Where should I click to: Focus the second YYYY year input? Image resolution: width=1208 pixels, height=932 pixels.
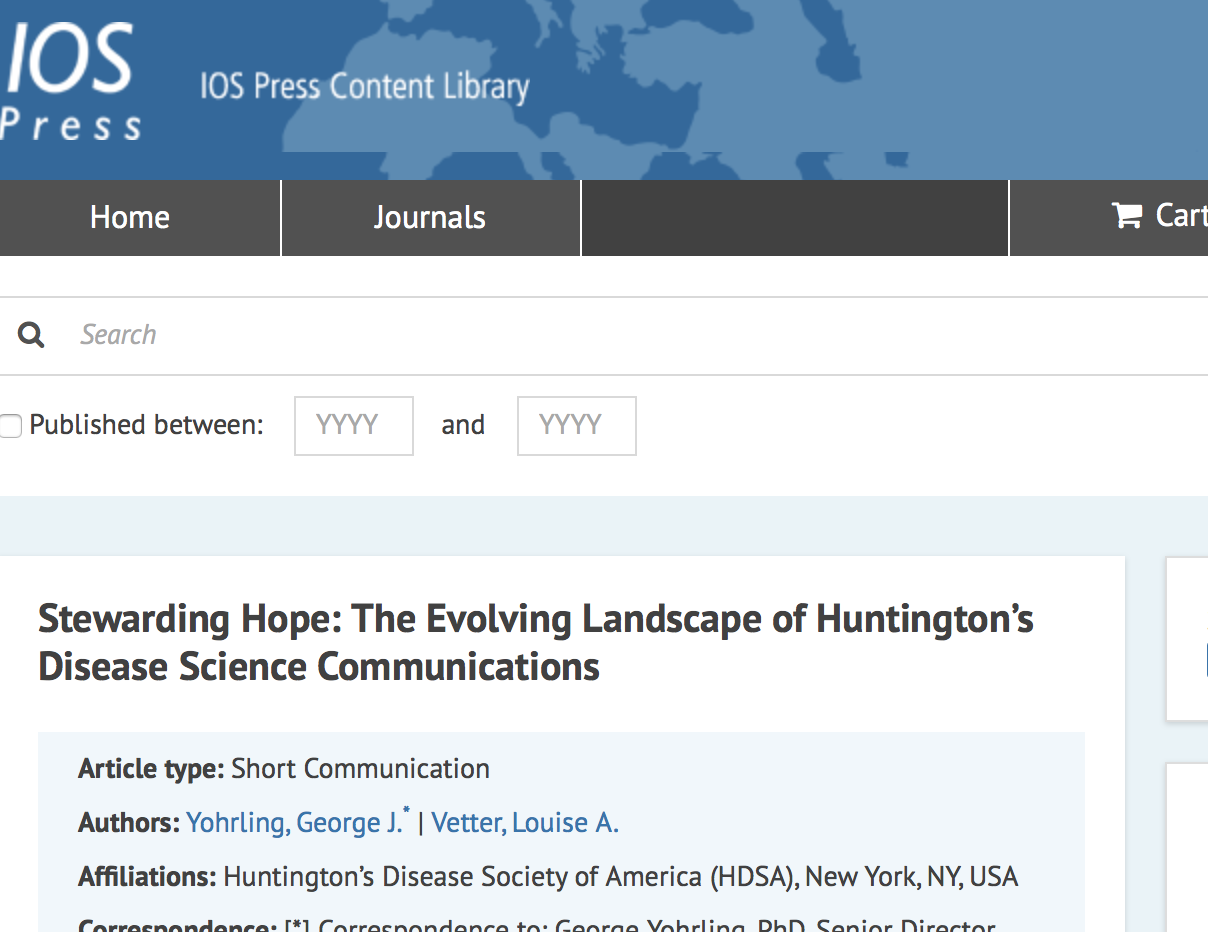(576, 425)
